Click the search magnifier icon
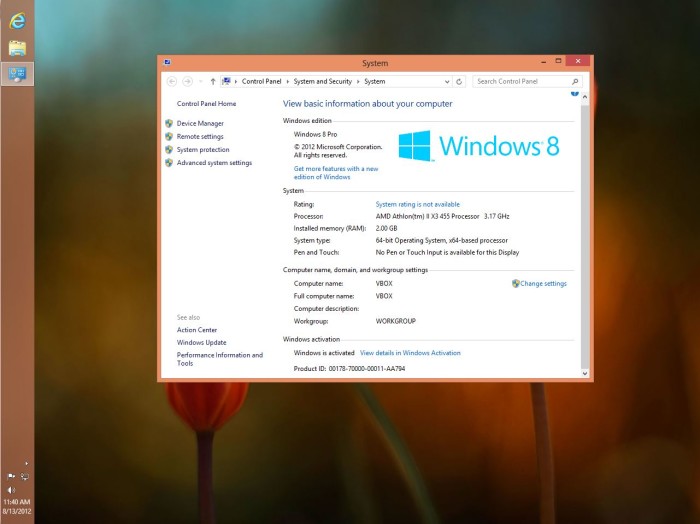This screenshot has height=524, width=700. pos(575,81)
